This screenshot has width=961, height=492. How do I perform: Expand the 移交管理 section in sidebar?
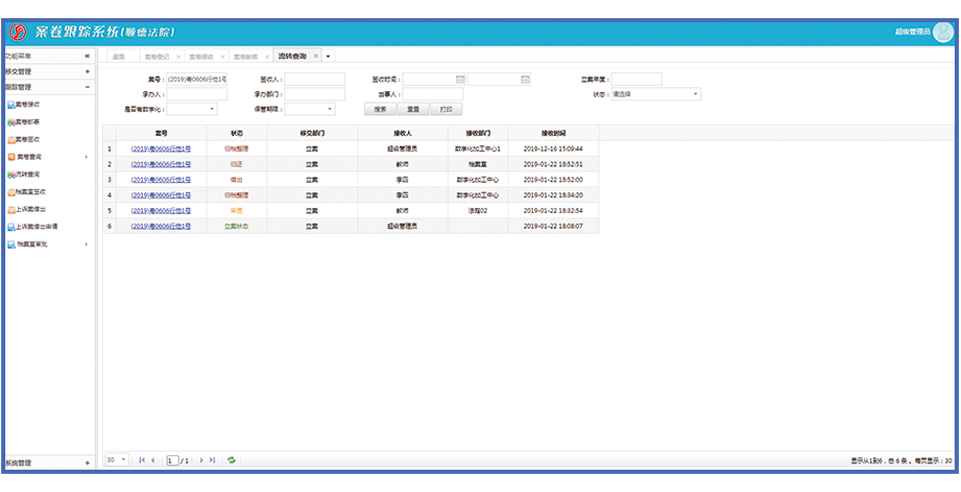coord(87,72)
